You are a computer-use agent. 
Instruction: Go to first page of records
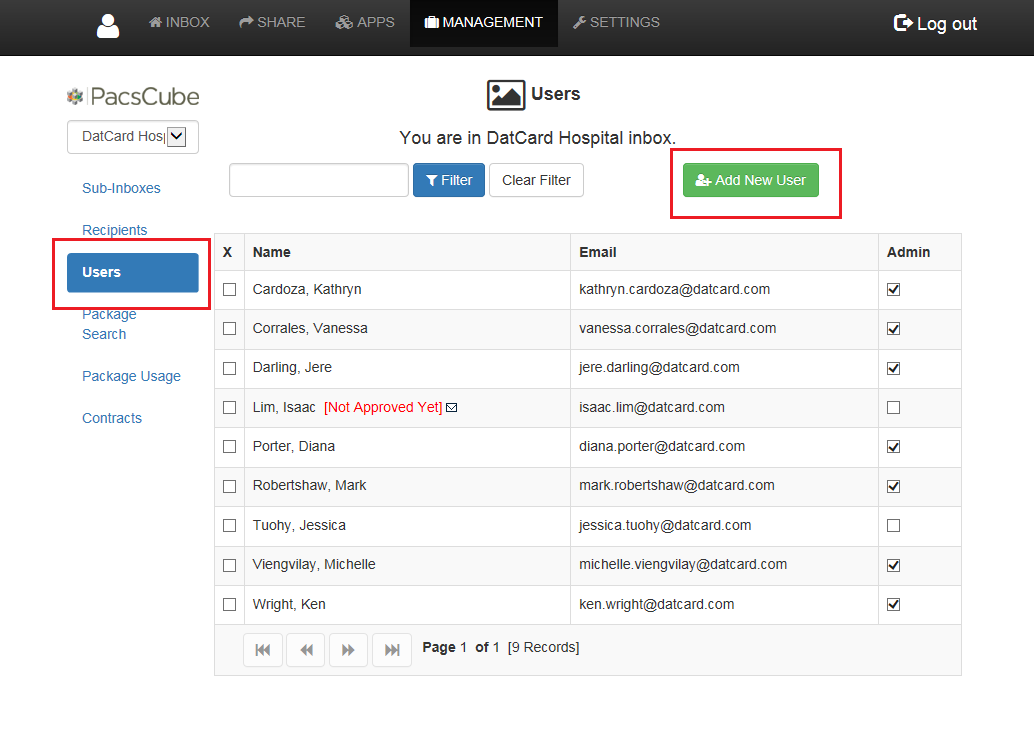(262, 650)
